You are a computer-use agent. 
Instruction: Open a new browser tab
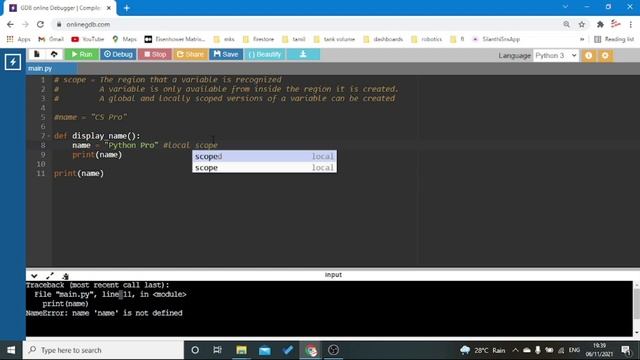[x=127, y=8]
